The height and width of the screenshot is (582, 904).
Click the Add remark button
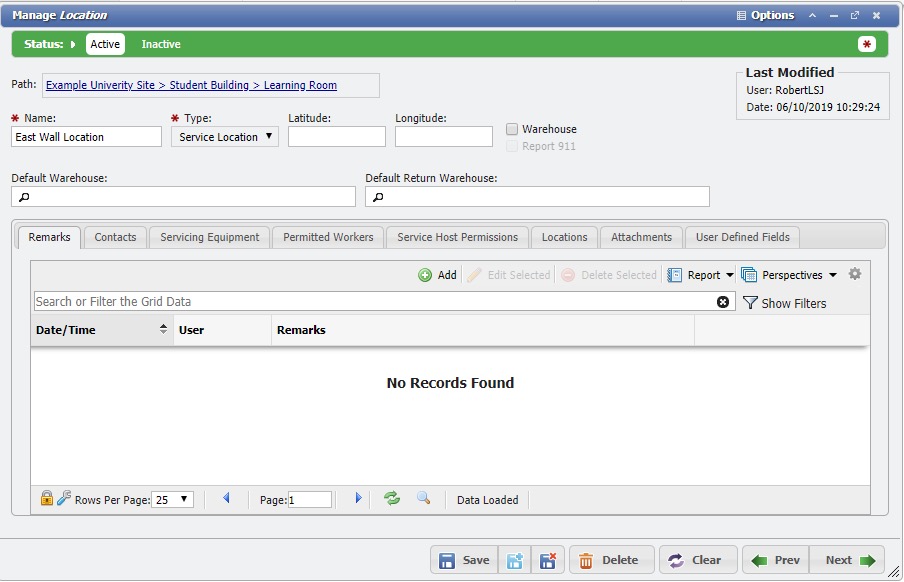[437, 275]
